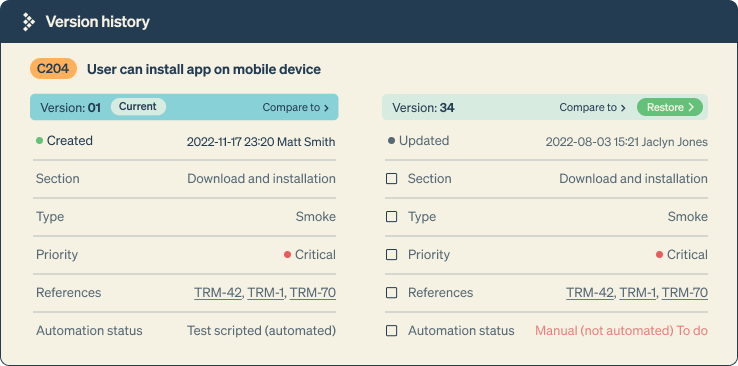Tick the Automation status checkbox
The height and width of the screenshot is (366, 738).
pos(391,331)
